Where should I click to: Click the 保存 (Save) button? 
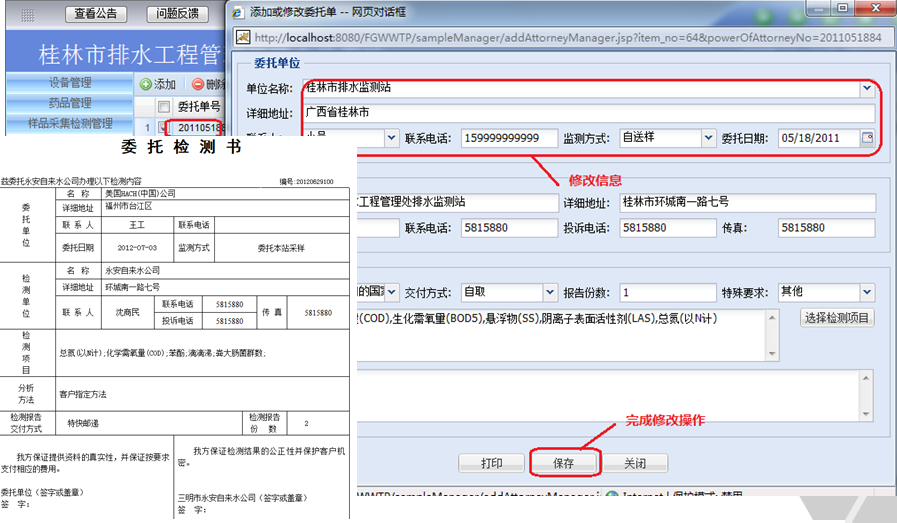(x=564, y=463)
